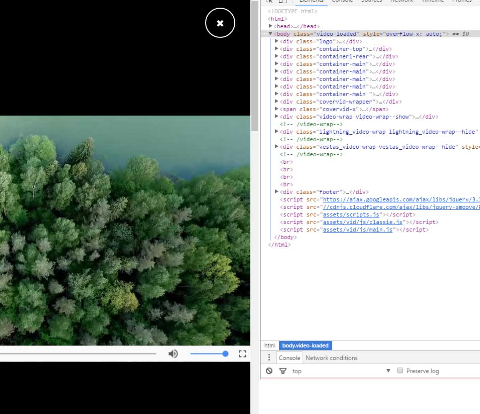Expand the head element node
This screenshot has width=480, height=414.
point(271,26)
